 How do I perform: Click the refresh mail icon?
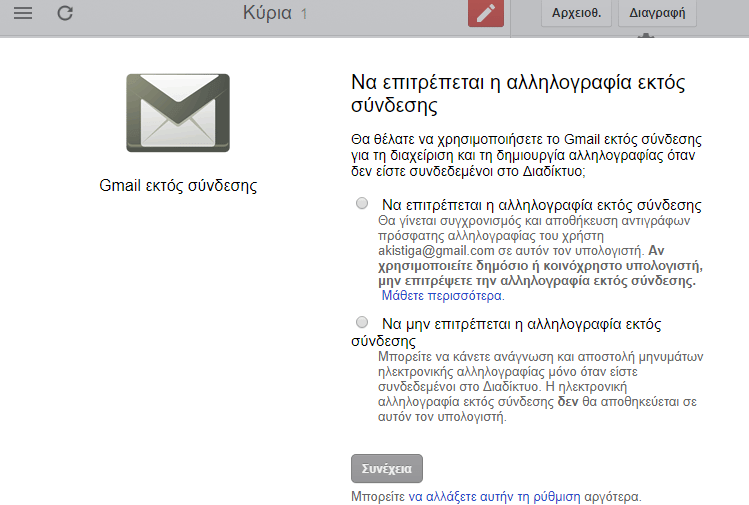click(65, 13)
